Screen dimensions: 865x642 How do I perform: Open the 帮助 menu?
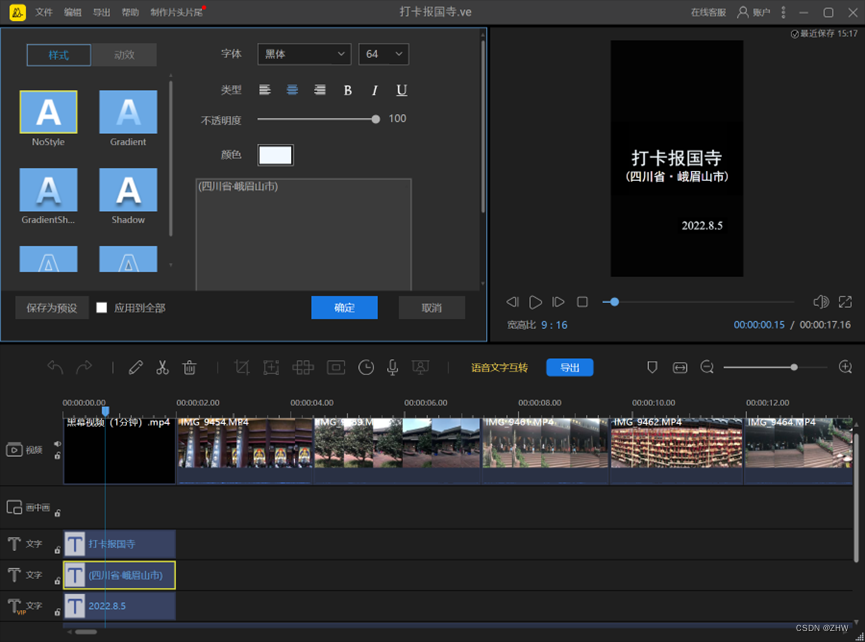[130, 12]
